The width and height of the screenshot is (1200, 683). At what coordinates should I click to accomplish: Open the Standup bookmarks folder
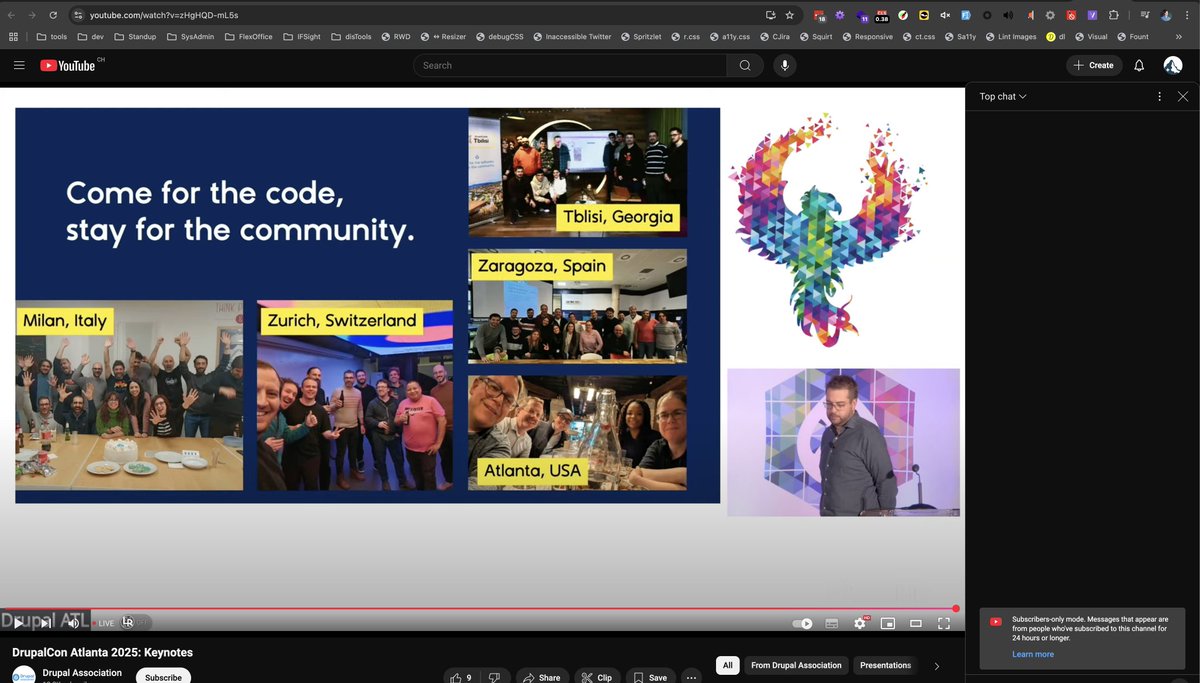click(134, 37)
